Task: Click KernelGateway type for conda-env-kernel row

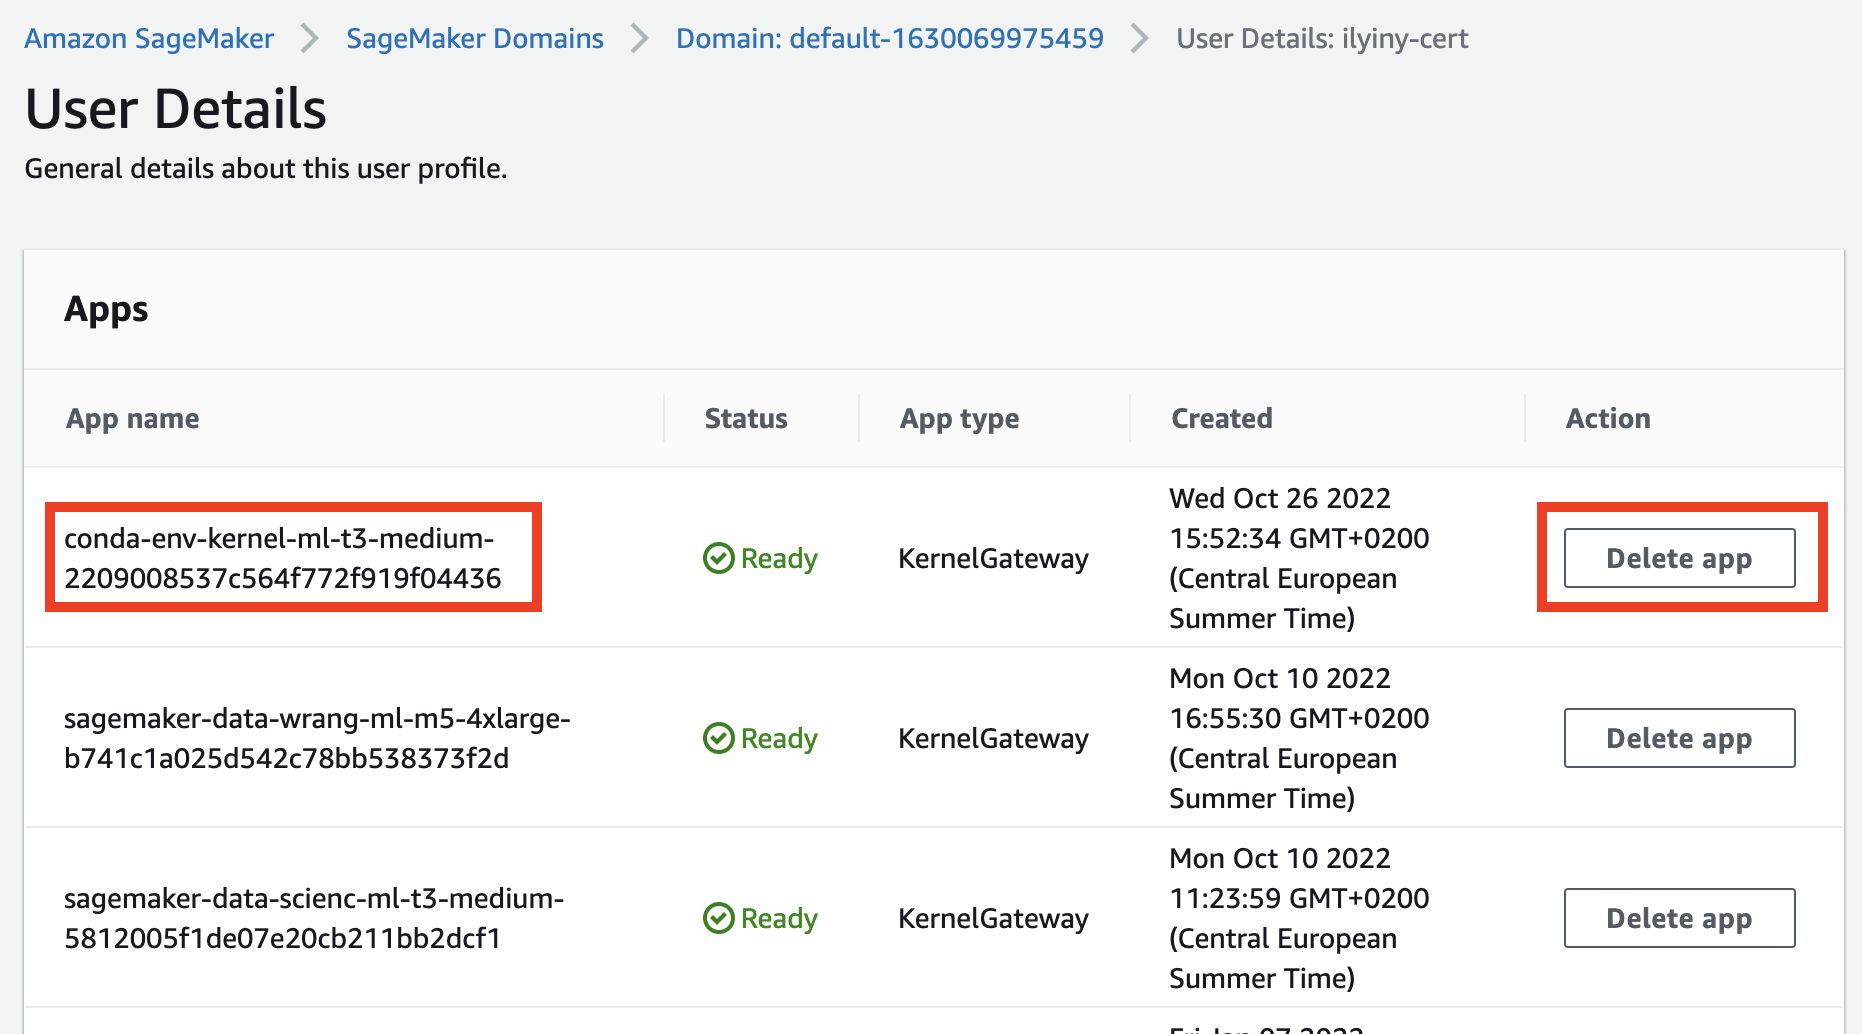Action: coord(993,558)
